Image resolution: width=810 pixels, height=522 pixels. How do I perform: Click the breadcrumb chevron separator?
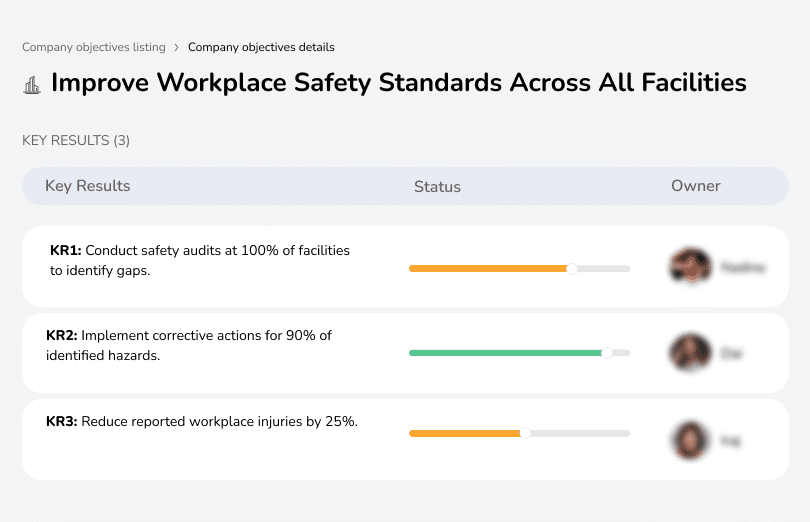click(x=177, y=48)
